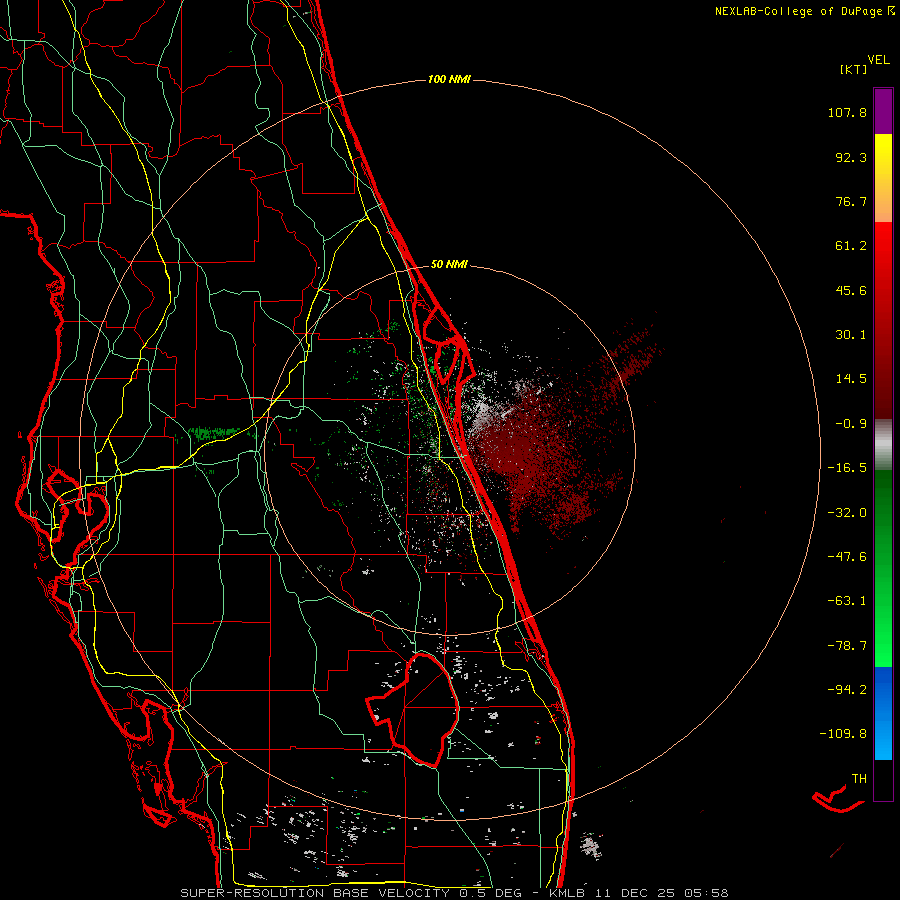Click the 14.5 velocity scale value
The height and width of the screenshot is (900, 900).
pos(851,379)
